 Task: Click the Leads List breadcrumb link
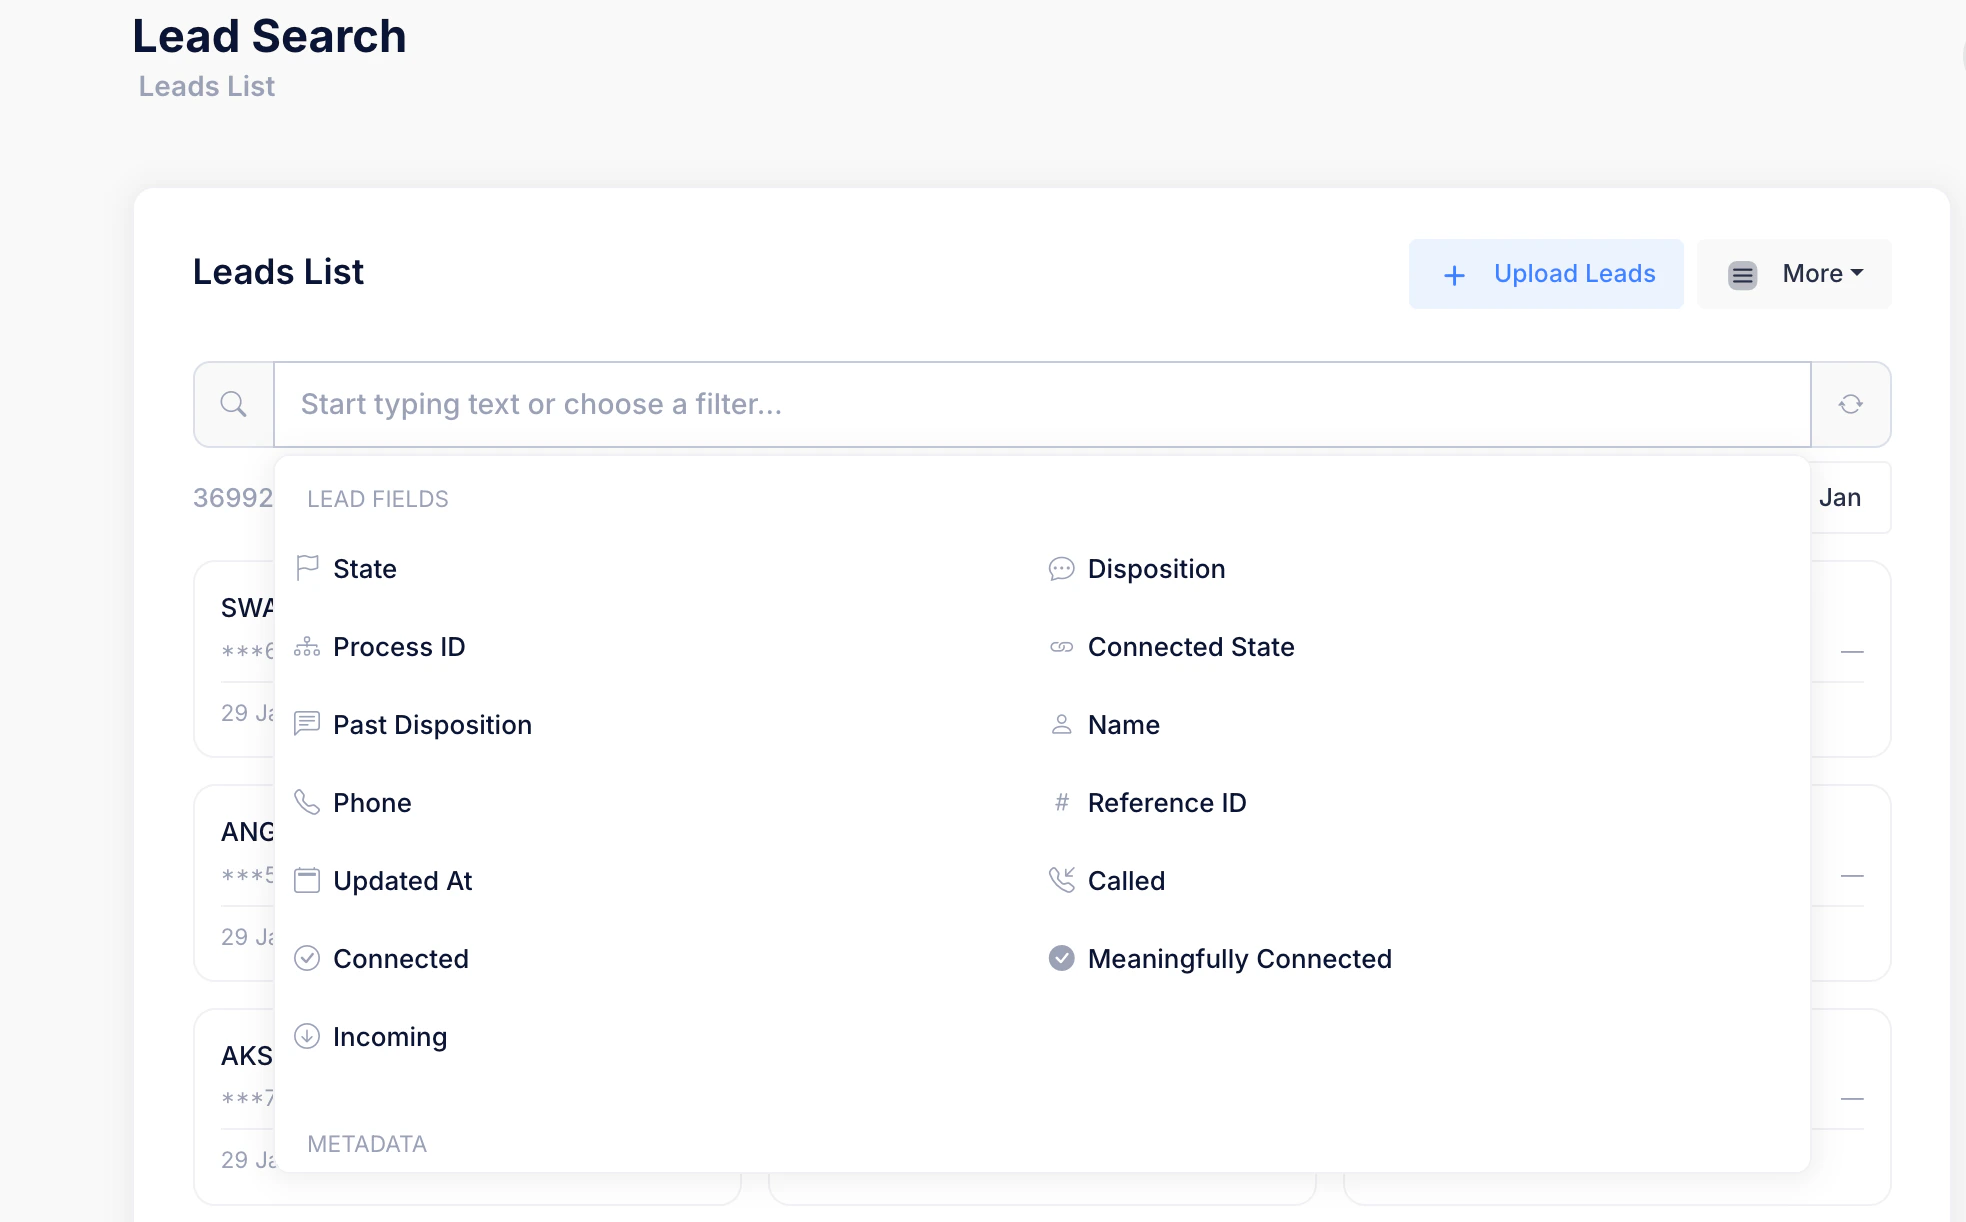tap(206, 86)
